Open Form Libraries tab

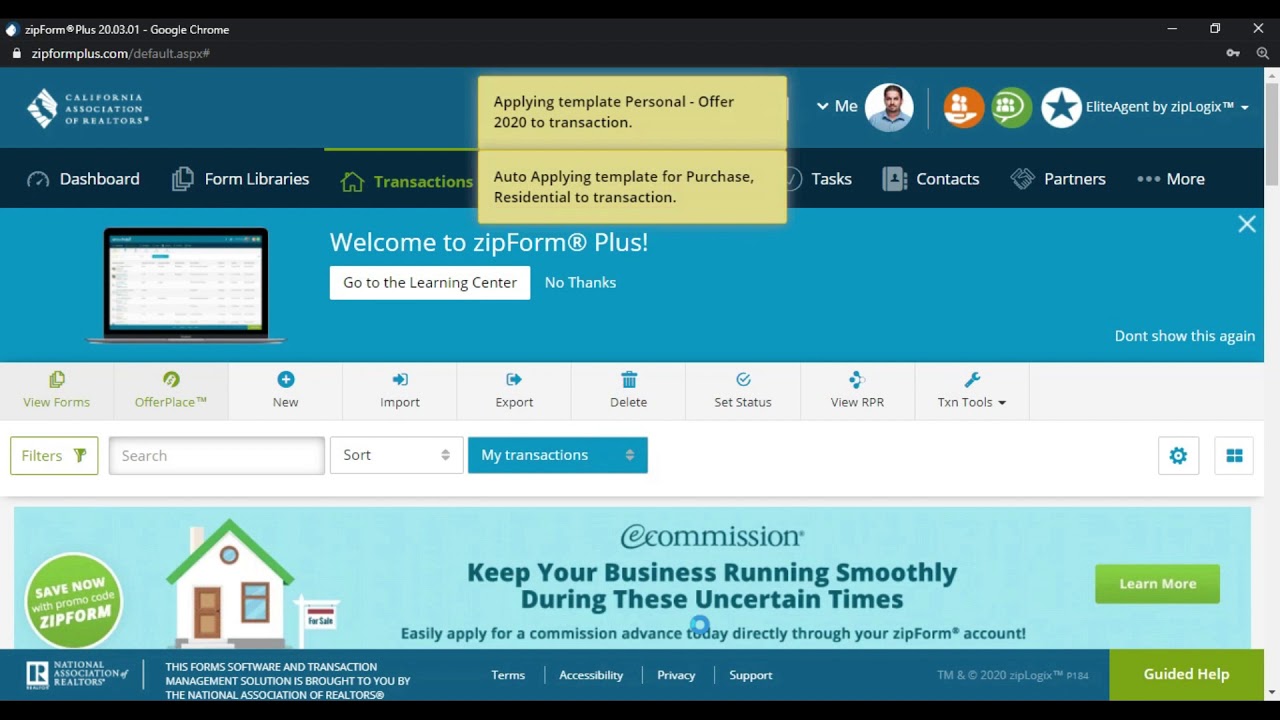[241, 179]
